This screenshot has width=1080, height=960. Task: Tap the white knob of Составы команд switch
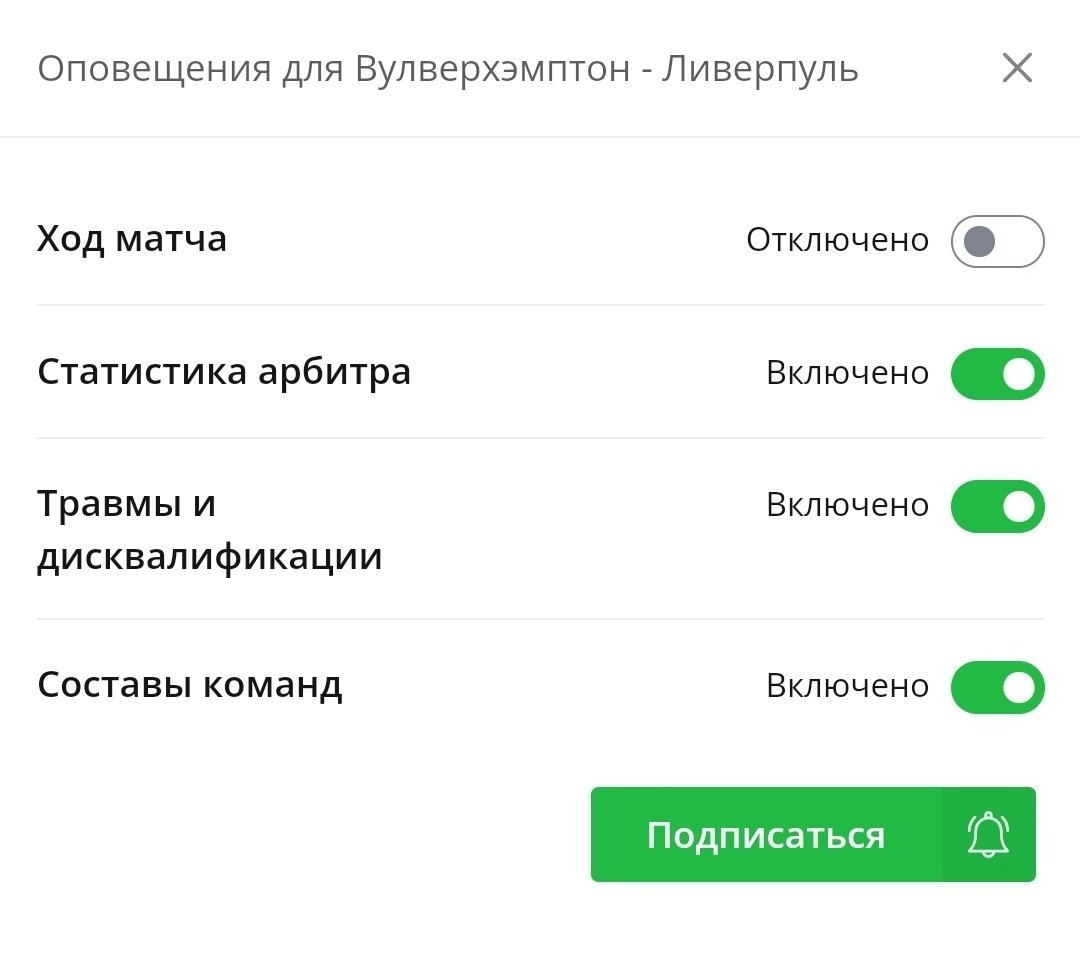(1018, 687)
